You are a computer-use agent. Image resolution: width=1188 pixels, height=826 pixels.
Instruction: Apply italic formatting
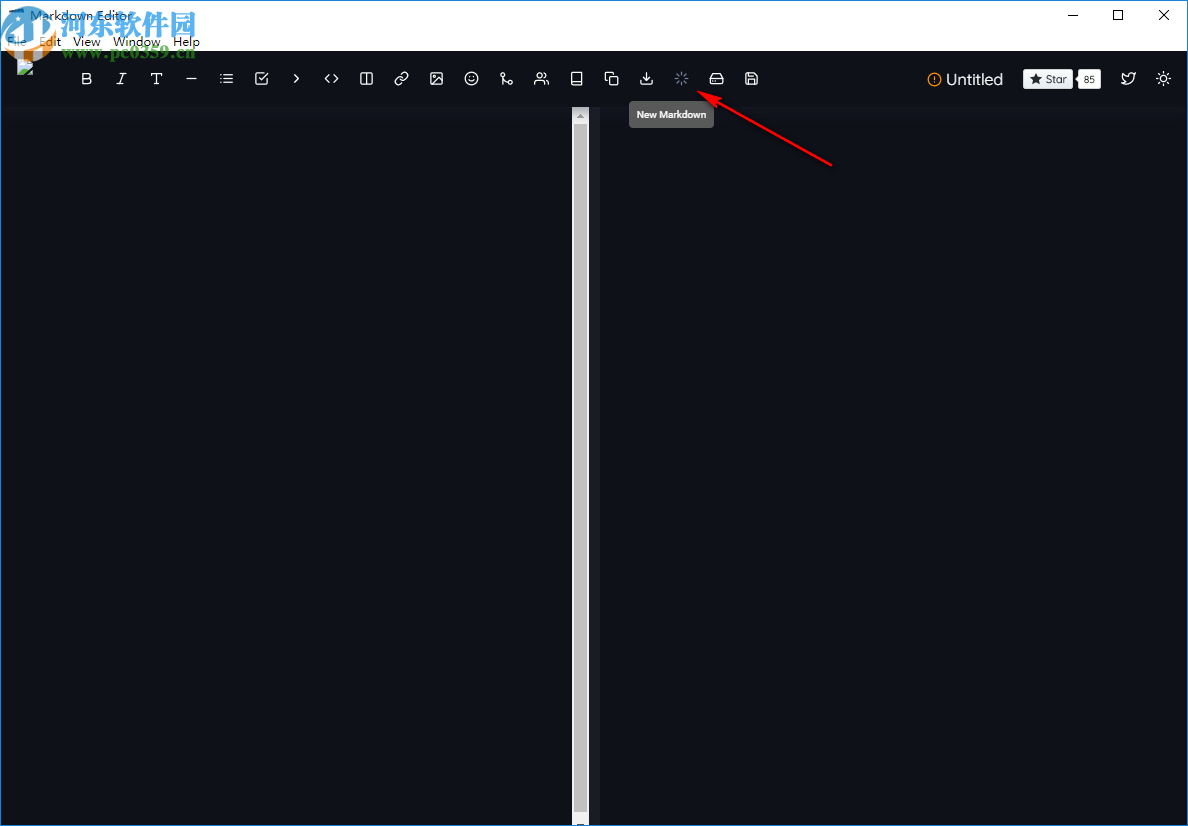pos(121,78)
